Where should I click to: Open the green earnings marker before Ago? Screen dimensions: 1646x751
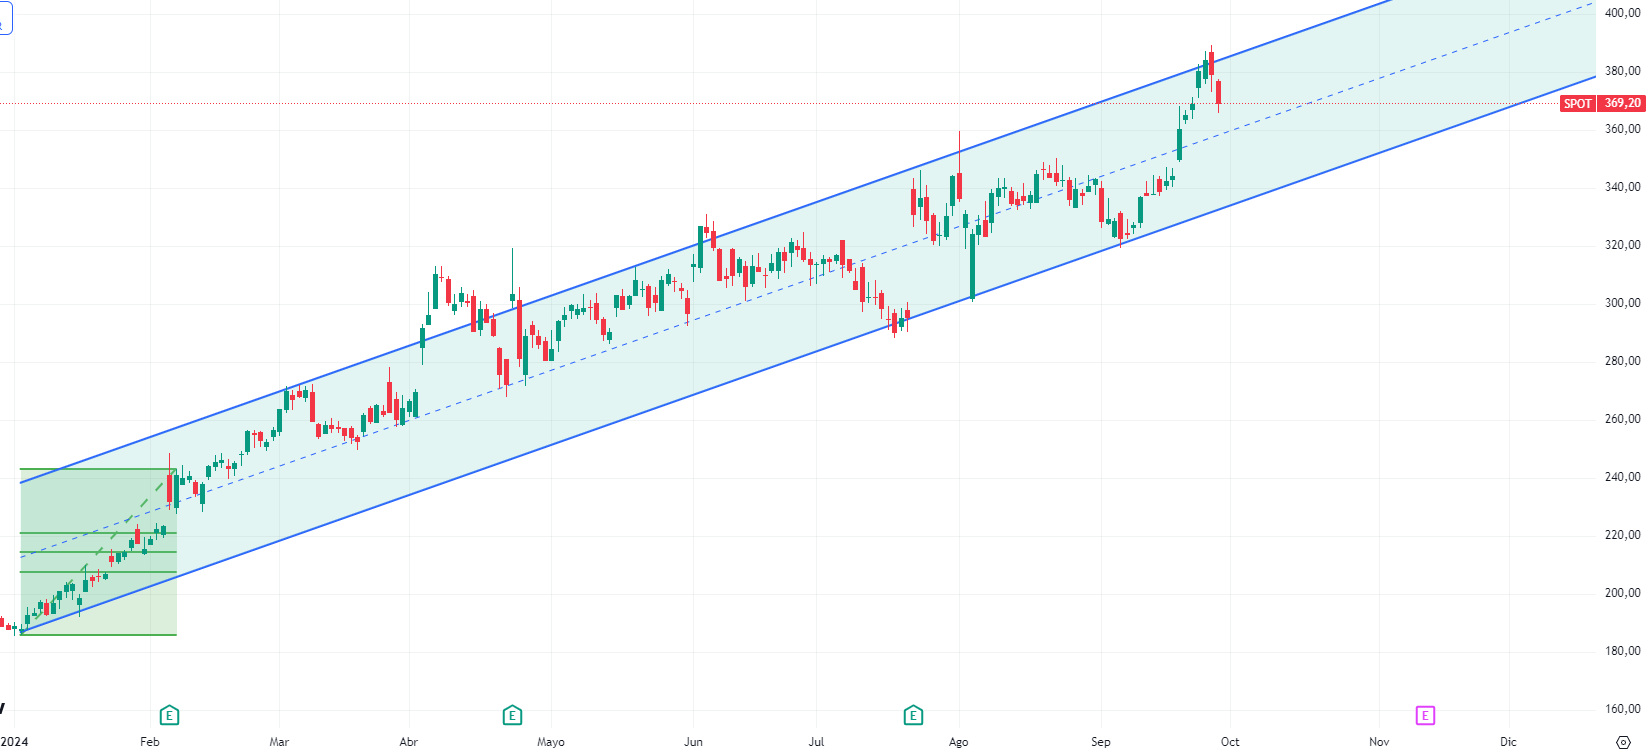coord(913,715)
